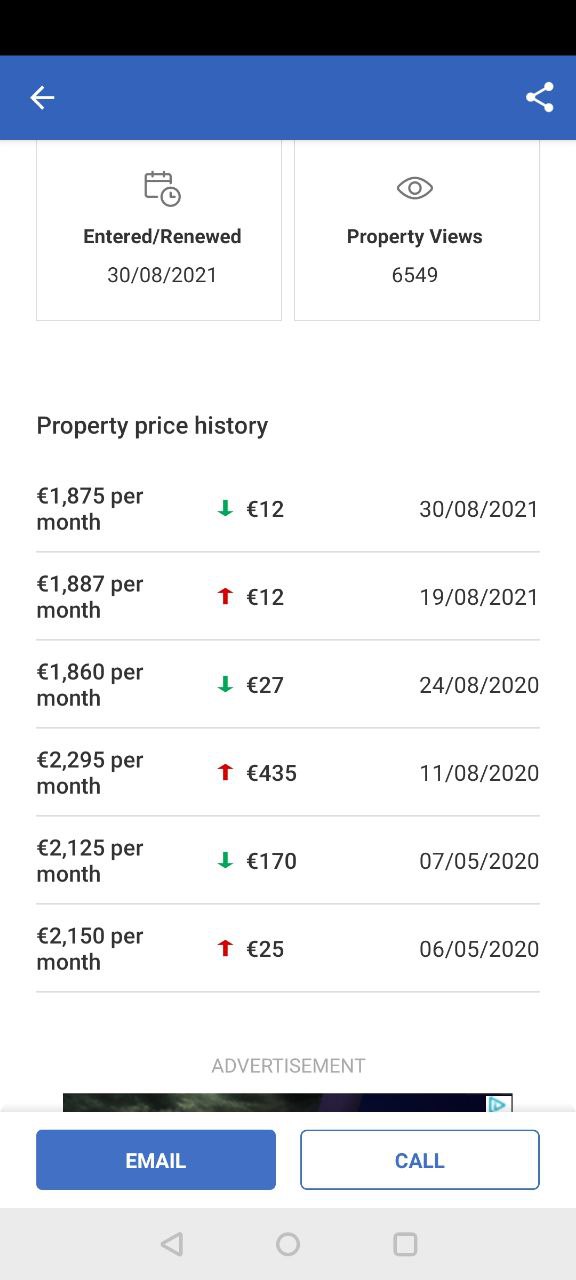The width and height of the screenshot is (576, 1280).
Task: Select the 11/08/2020 price history date
Action: [x=479, y=773]
